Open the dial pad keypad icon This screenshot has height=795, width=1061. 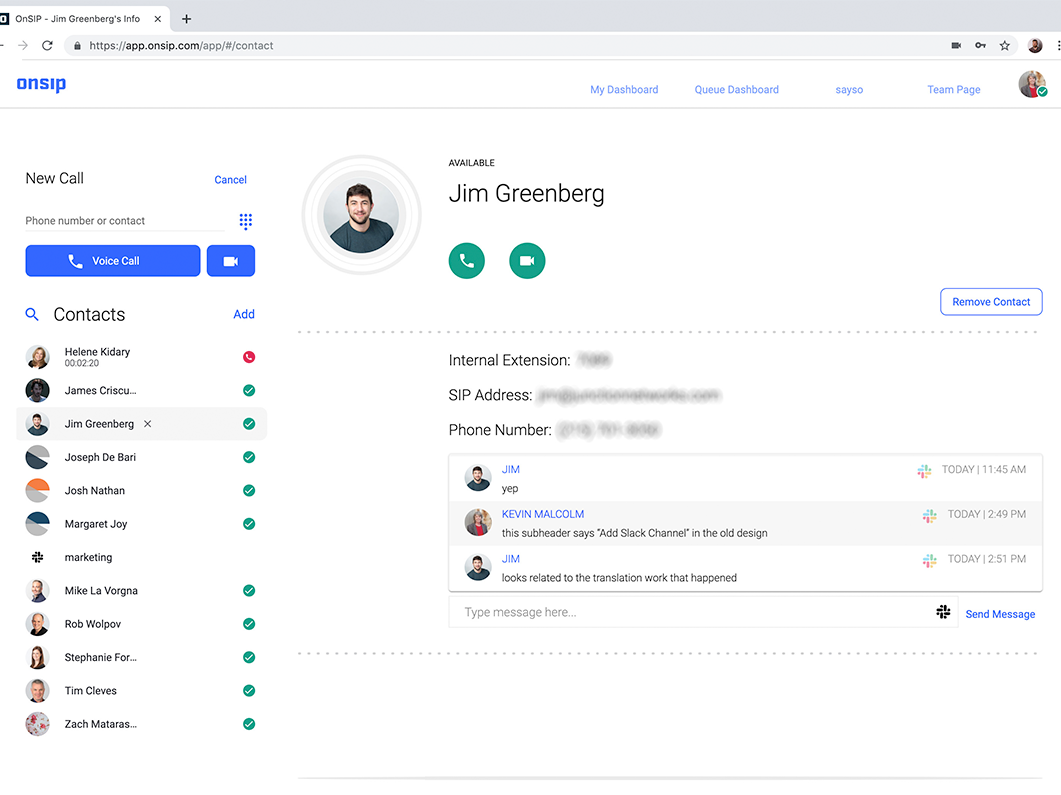(245, 221)
